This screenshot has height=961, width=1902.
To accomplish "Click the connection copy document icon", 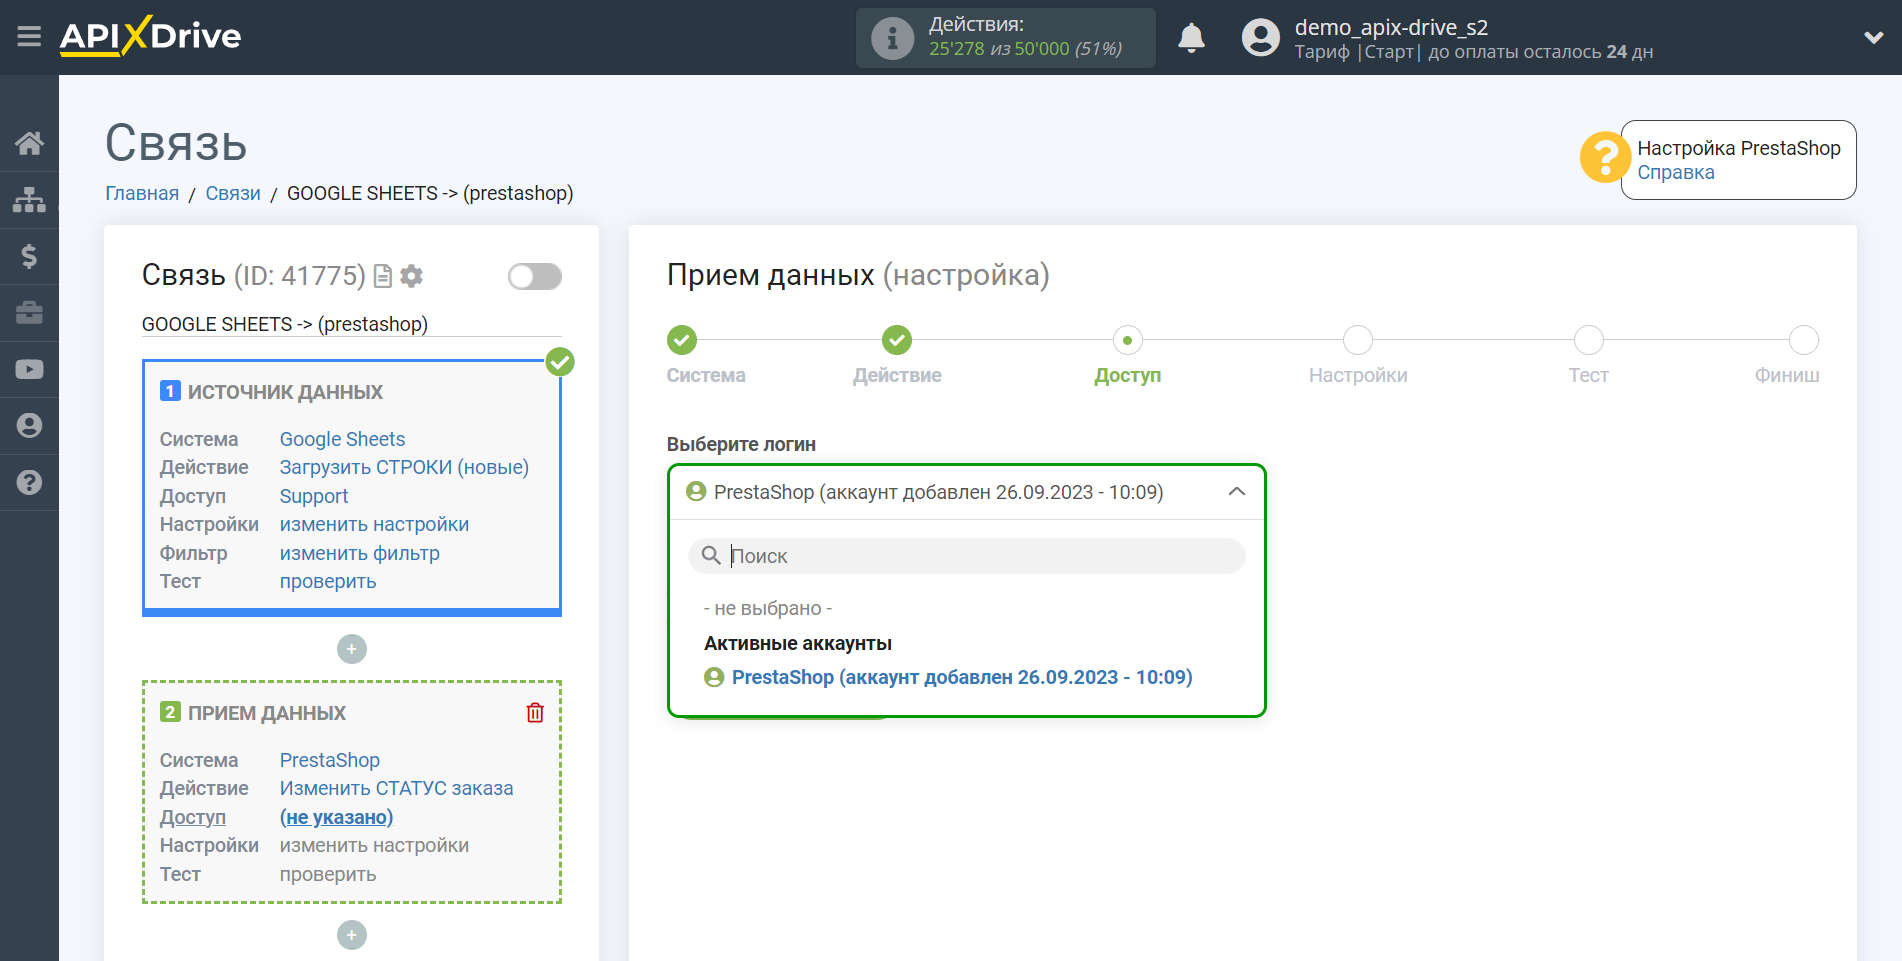I will [382, 276].
